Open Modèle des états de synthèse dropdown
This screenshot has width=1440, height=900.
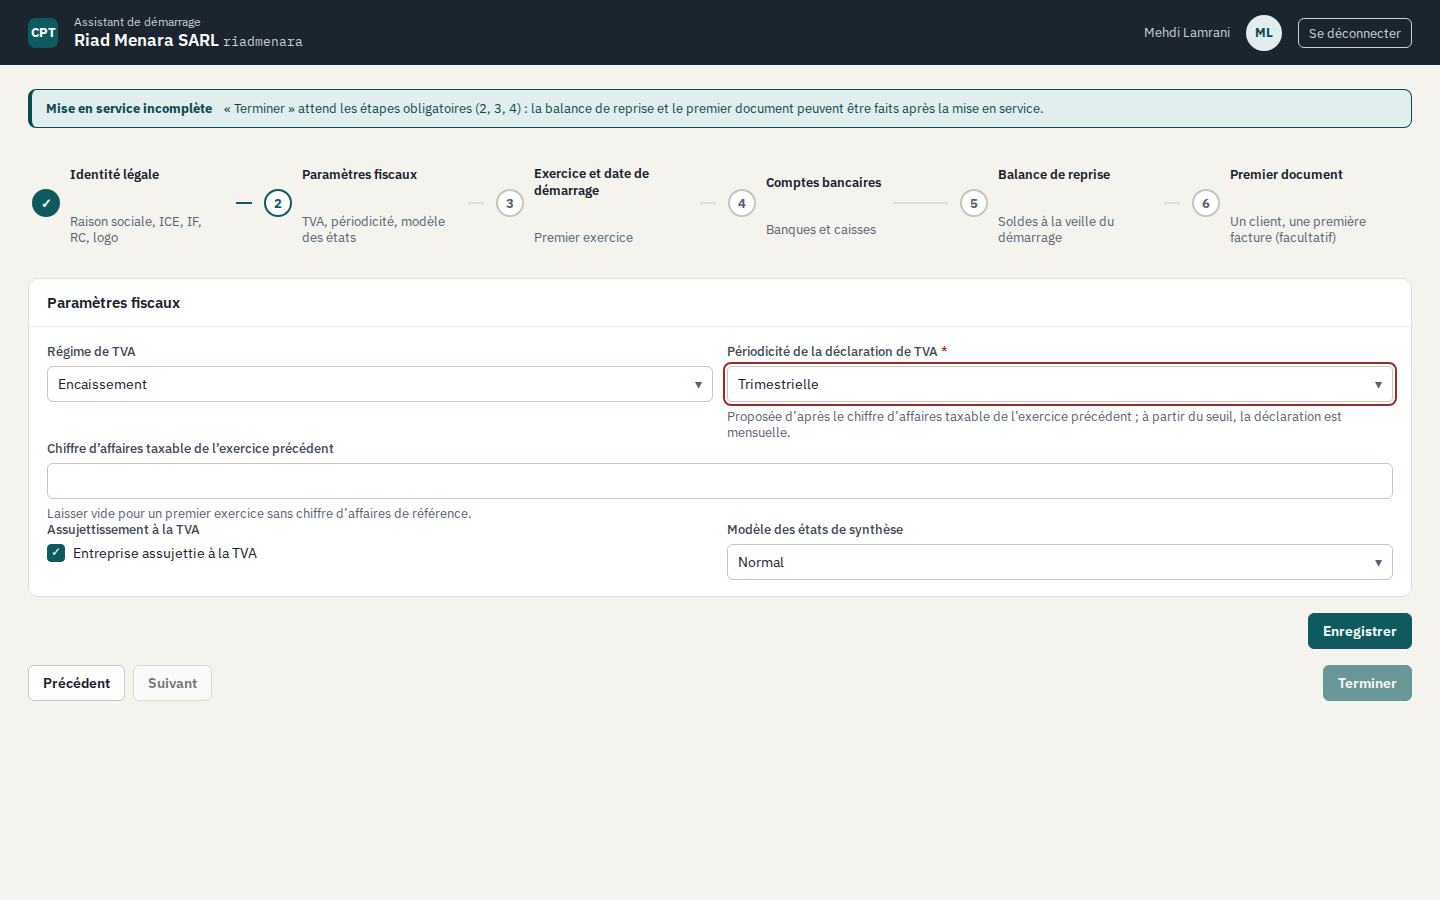click(x=1060, y=562)
